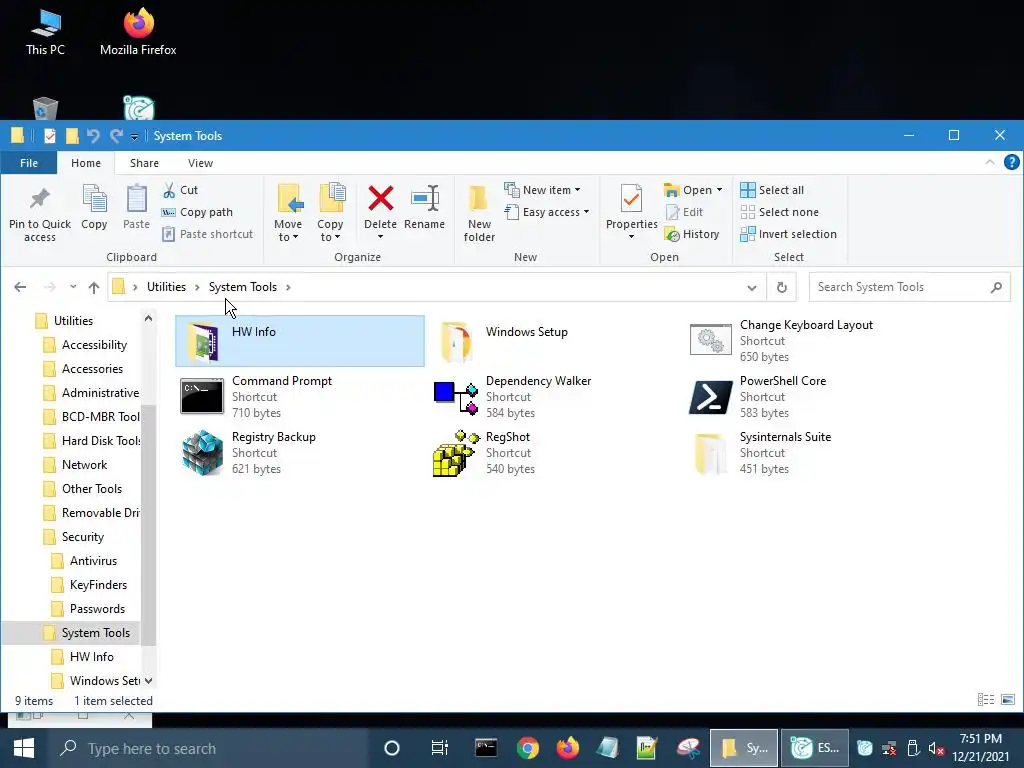Click the Undo icon in title bar
The image size is (1024, 768).
point(93,136)
